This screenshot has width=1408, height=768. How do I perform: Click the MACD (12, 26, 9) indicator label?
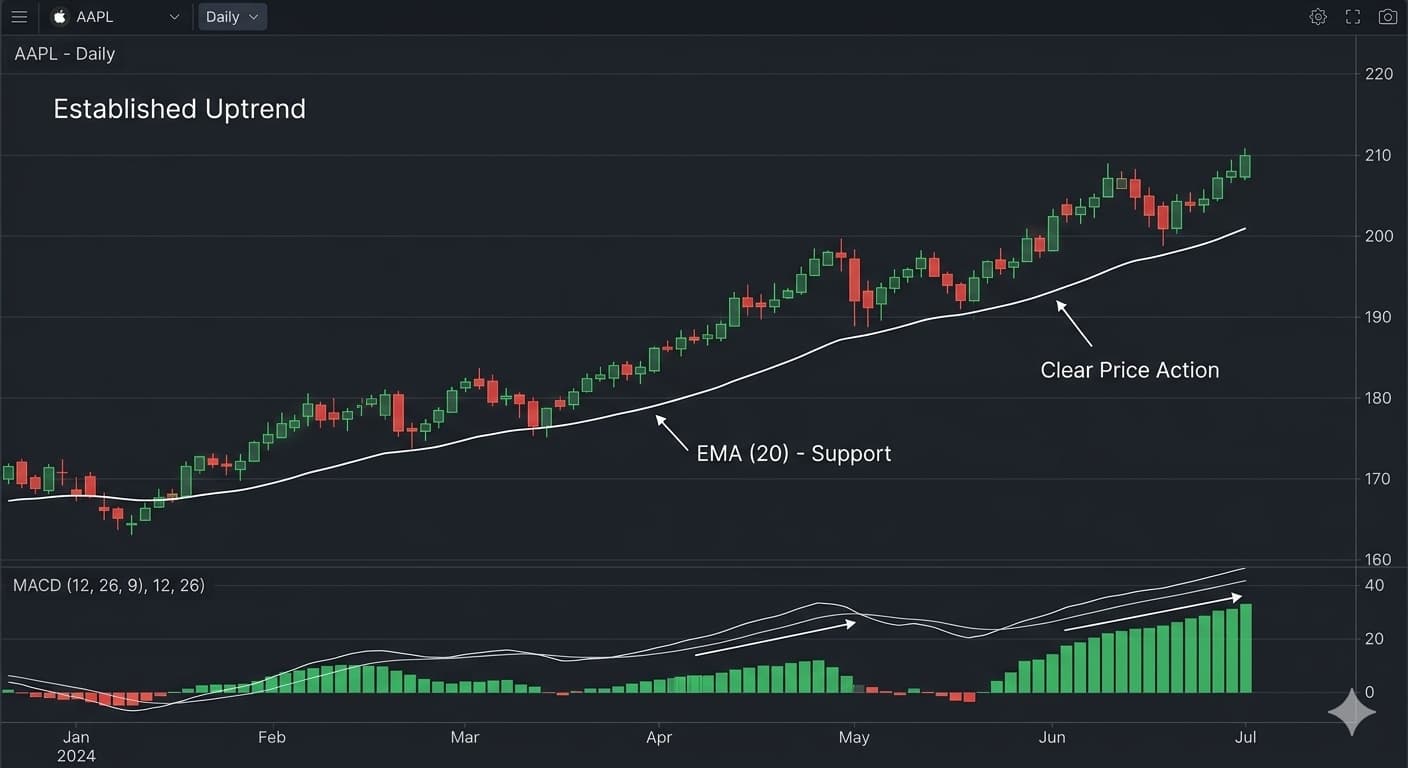tap(109, 585)
